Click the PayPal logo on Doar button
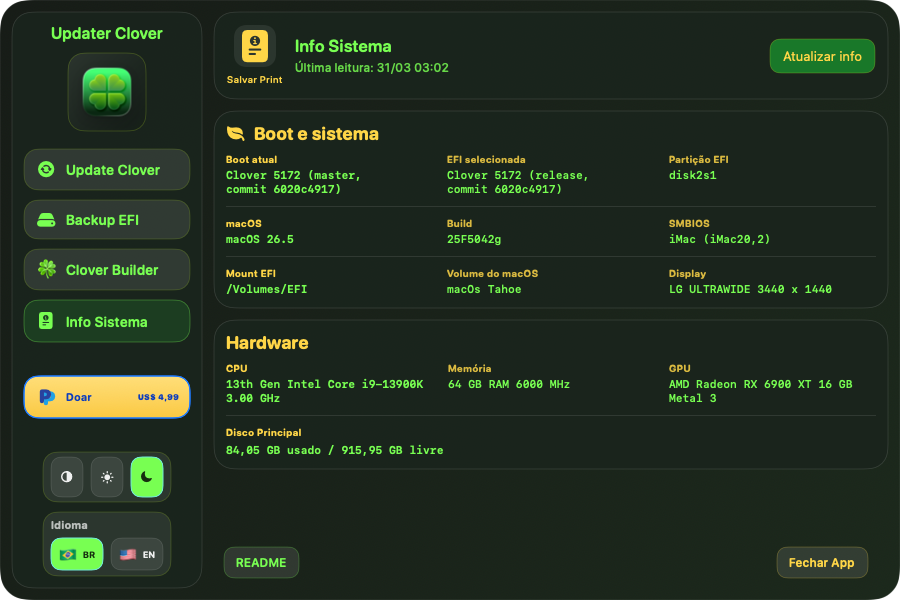Image resolution: width=900 pixels, height=600 pixels. click(46, 397)
